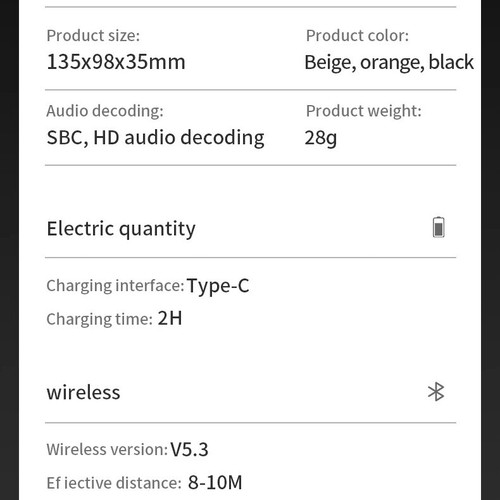Image resolution: width=500 pixels, height=500 pixels.
Task: Click the Charging time label
Action: pyautogui.click(x=100, y=320)
